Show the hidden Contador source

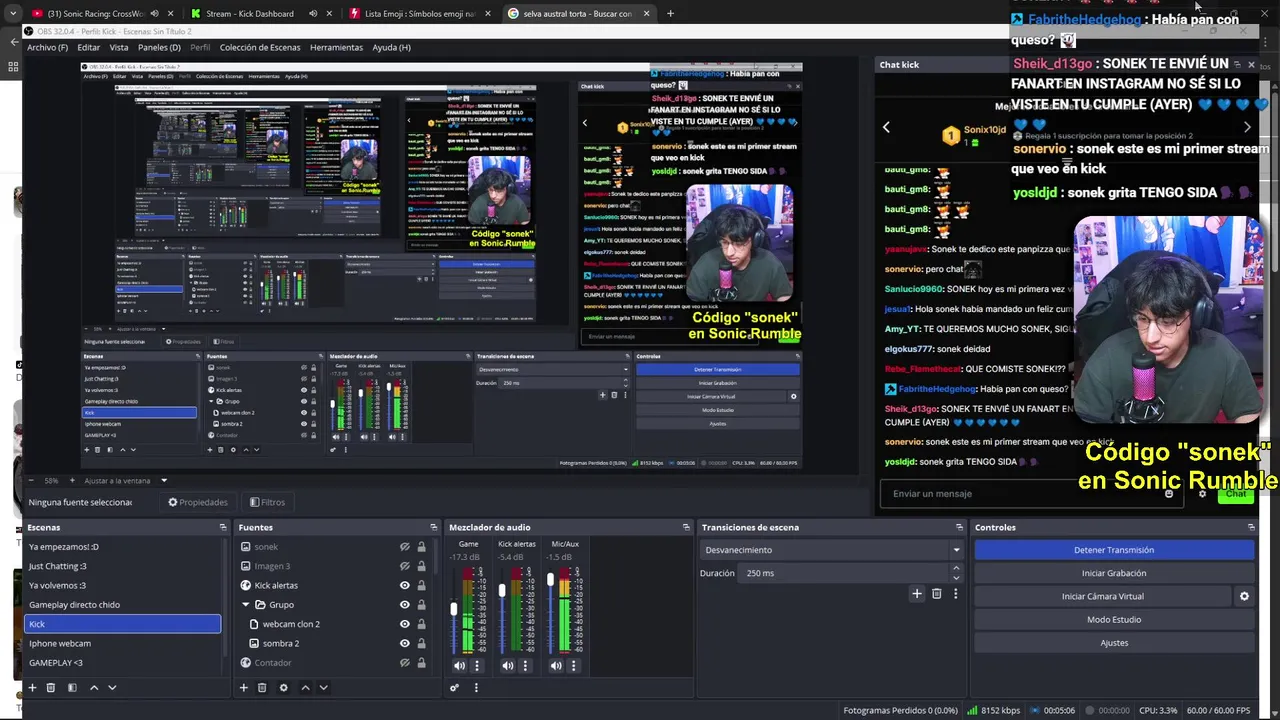404,662
